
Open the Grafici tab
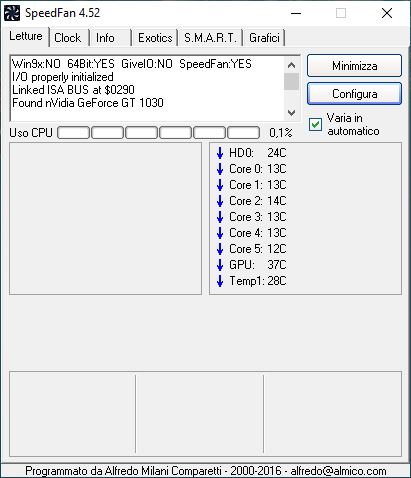coord(264,38)
